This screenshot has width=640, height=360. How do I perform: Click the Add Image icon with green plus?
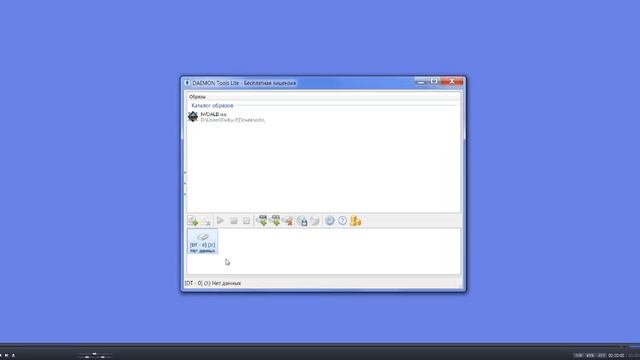pyautogui.click(x=193, y=221)
